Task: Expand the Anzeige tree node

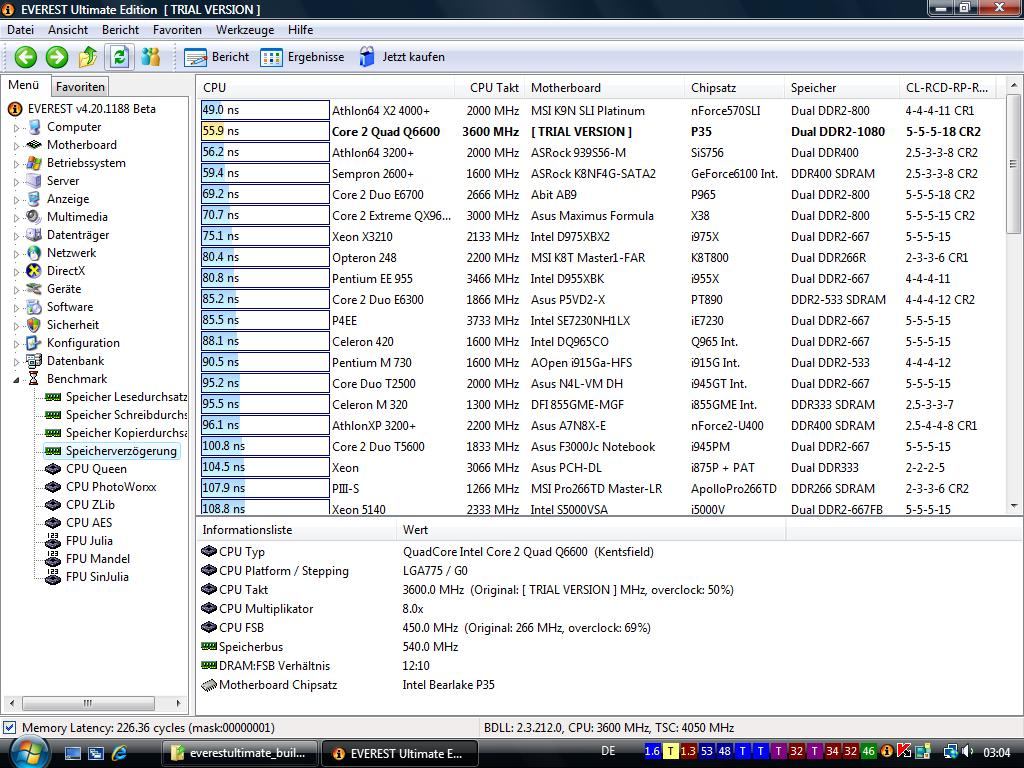Action: coord(16,200)
